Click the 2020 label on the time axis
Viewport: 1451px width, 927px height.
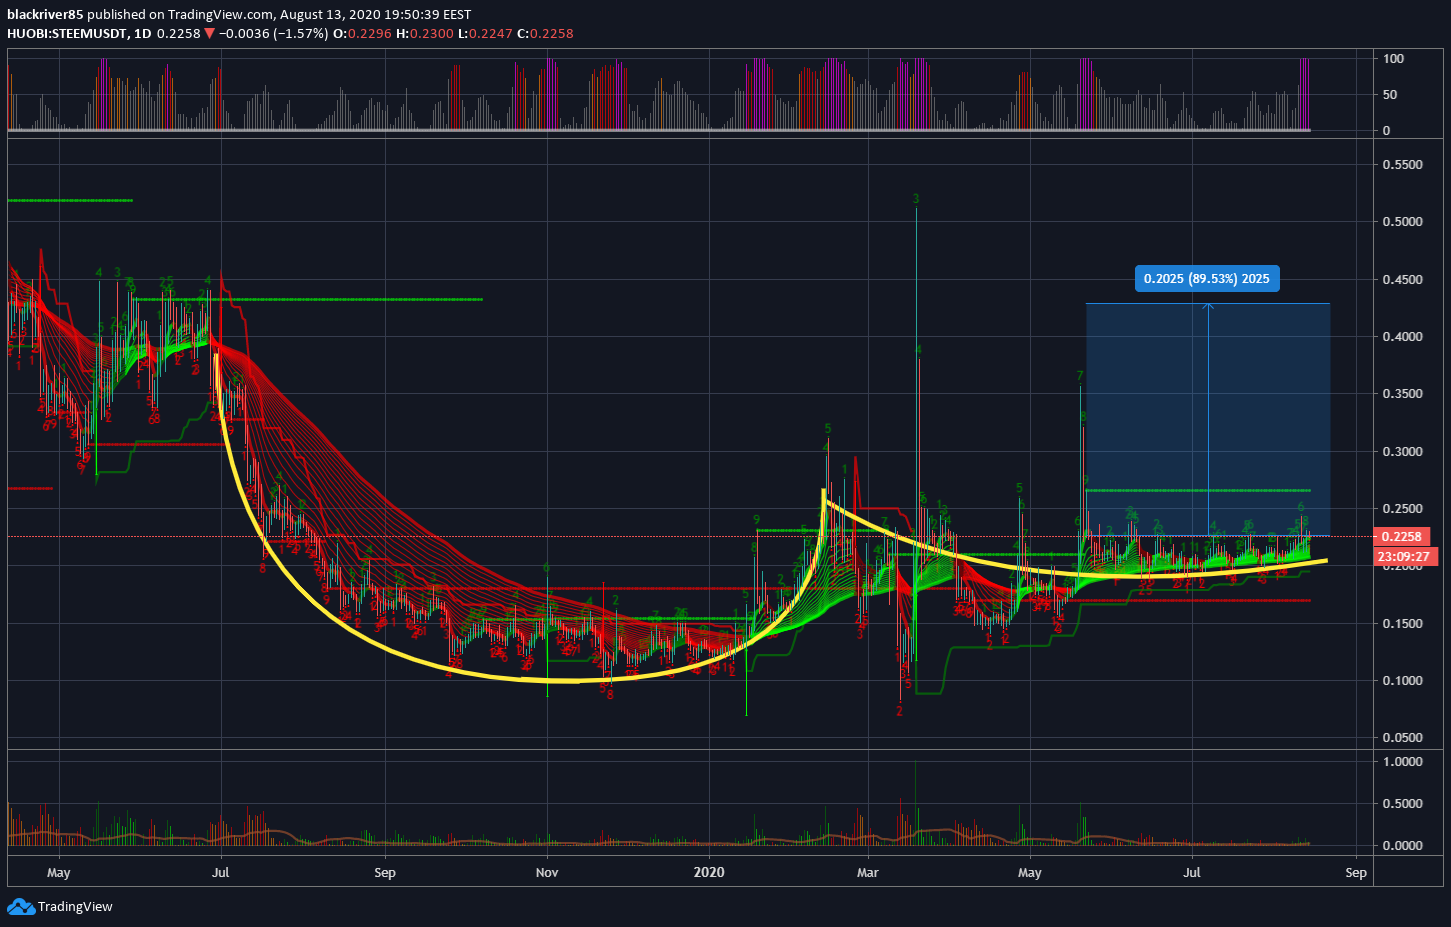click(708, 873)
